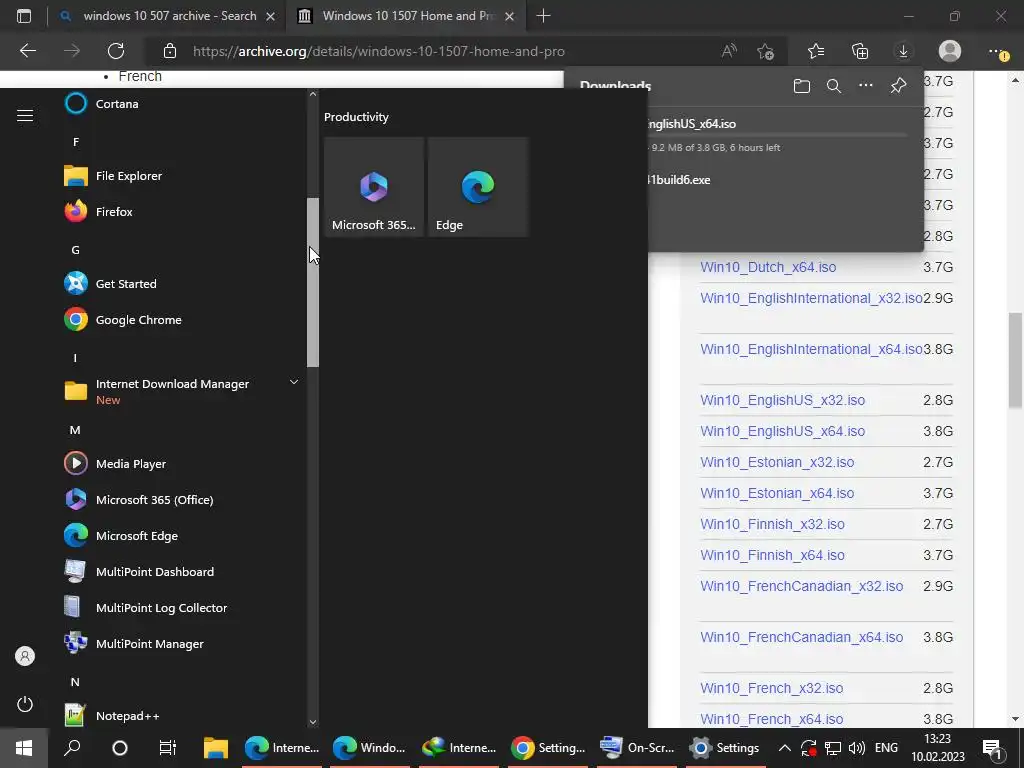Image resolution: width=1024 pixels, height=768 pixels.
Task: Click Edge Downloads toolbar button
Action: click(x=903, y=51)
